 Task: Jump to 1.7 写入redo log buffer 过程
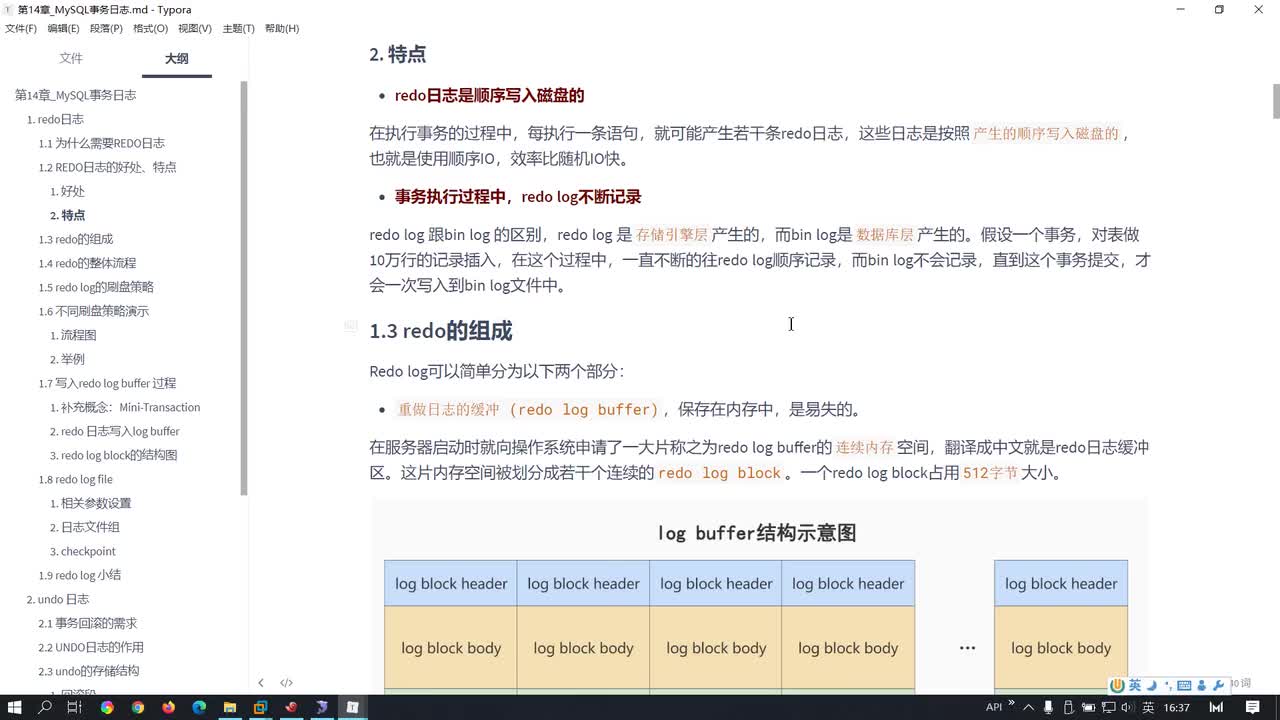tap(107, 383)
